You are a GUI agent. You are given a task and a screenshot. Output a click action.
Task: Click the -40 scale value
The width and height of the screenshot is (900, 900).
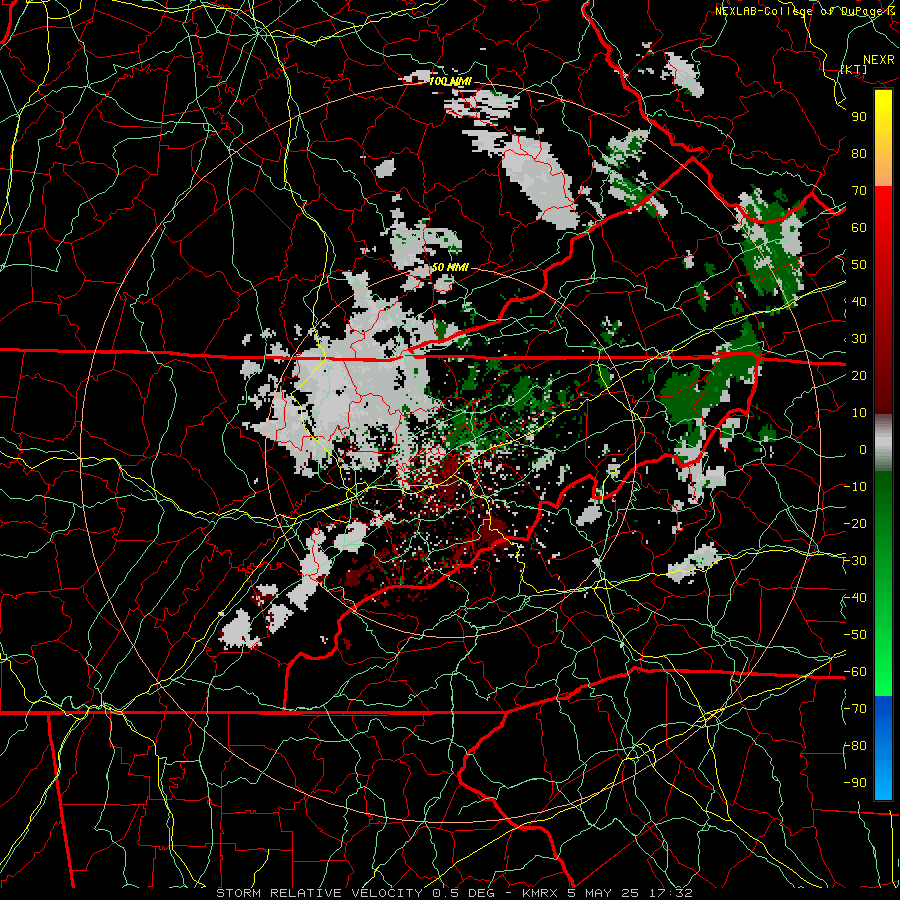(855, 598)
